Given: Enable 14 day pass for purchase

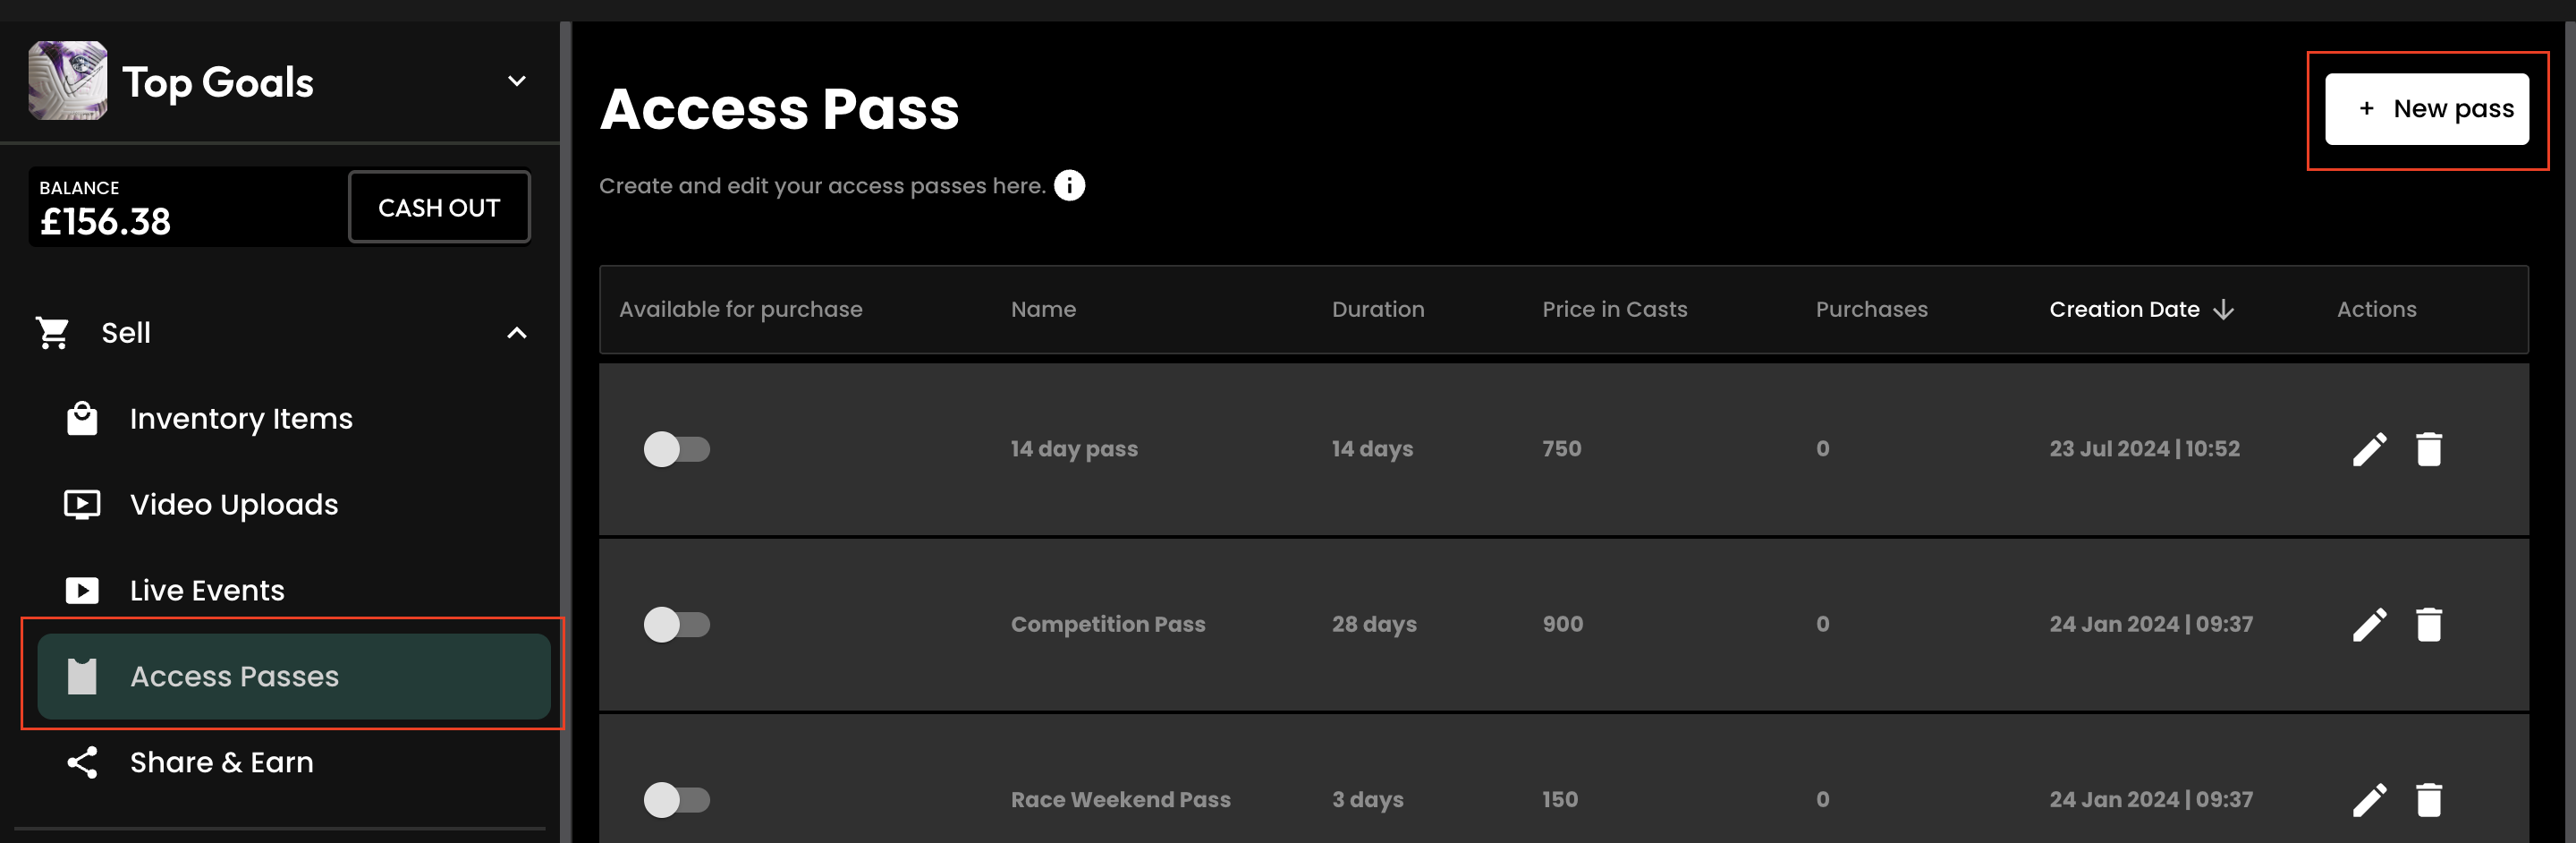Looking at the screenshot, I should coord(677,449).
